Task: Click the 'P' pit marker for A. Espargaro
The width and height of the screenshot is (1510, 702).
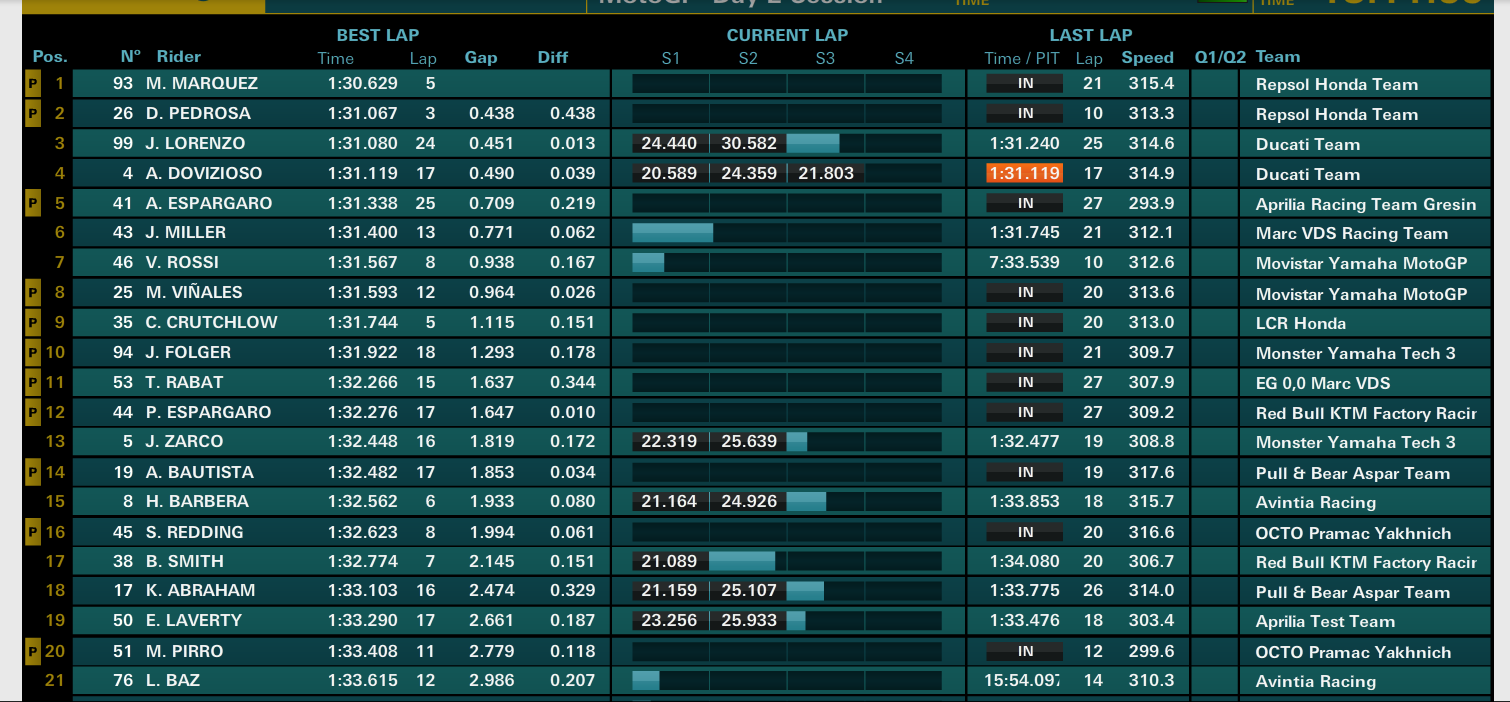Action: [x=32, y=204]
